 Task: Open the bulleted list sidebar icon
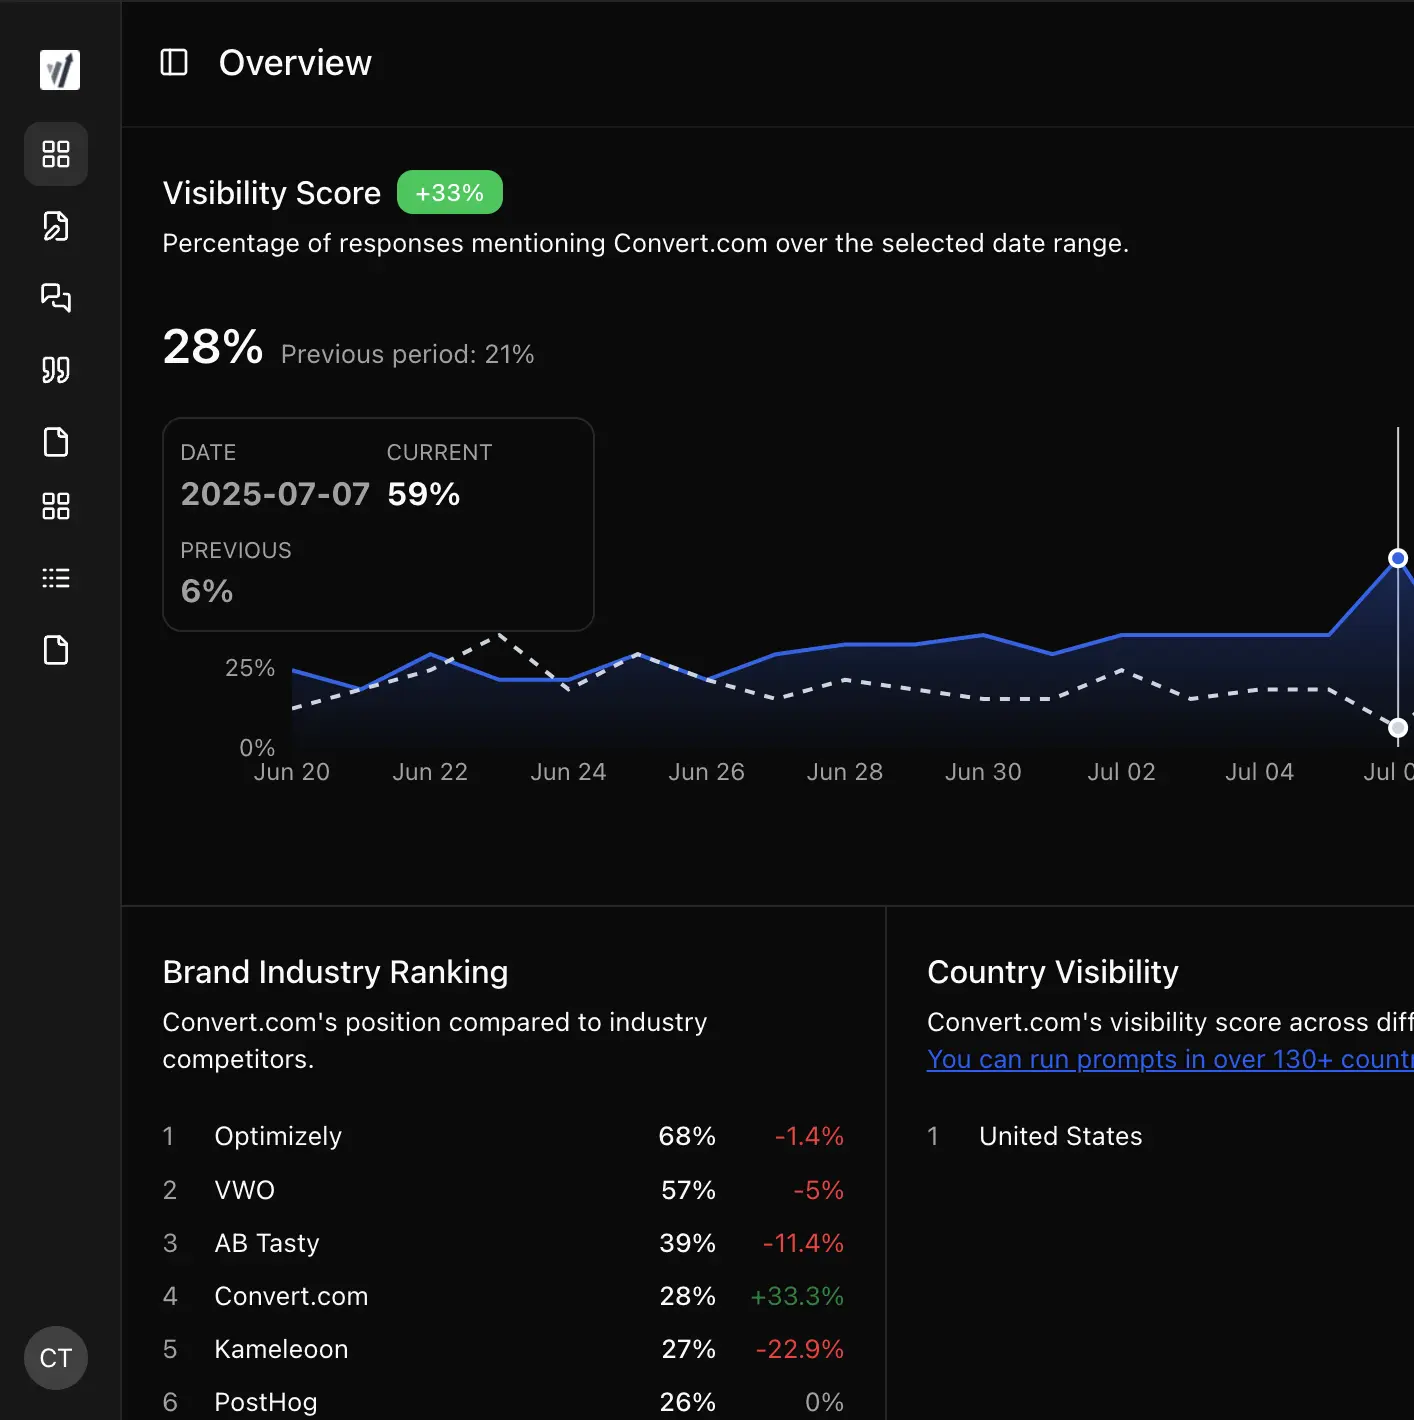pyautogui.click(x=56, y=578)
